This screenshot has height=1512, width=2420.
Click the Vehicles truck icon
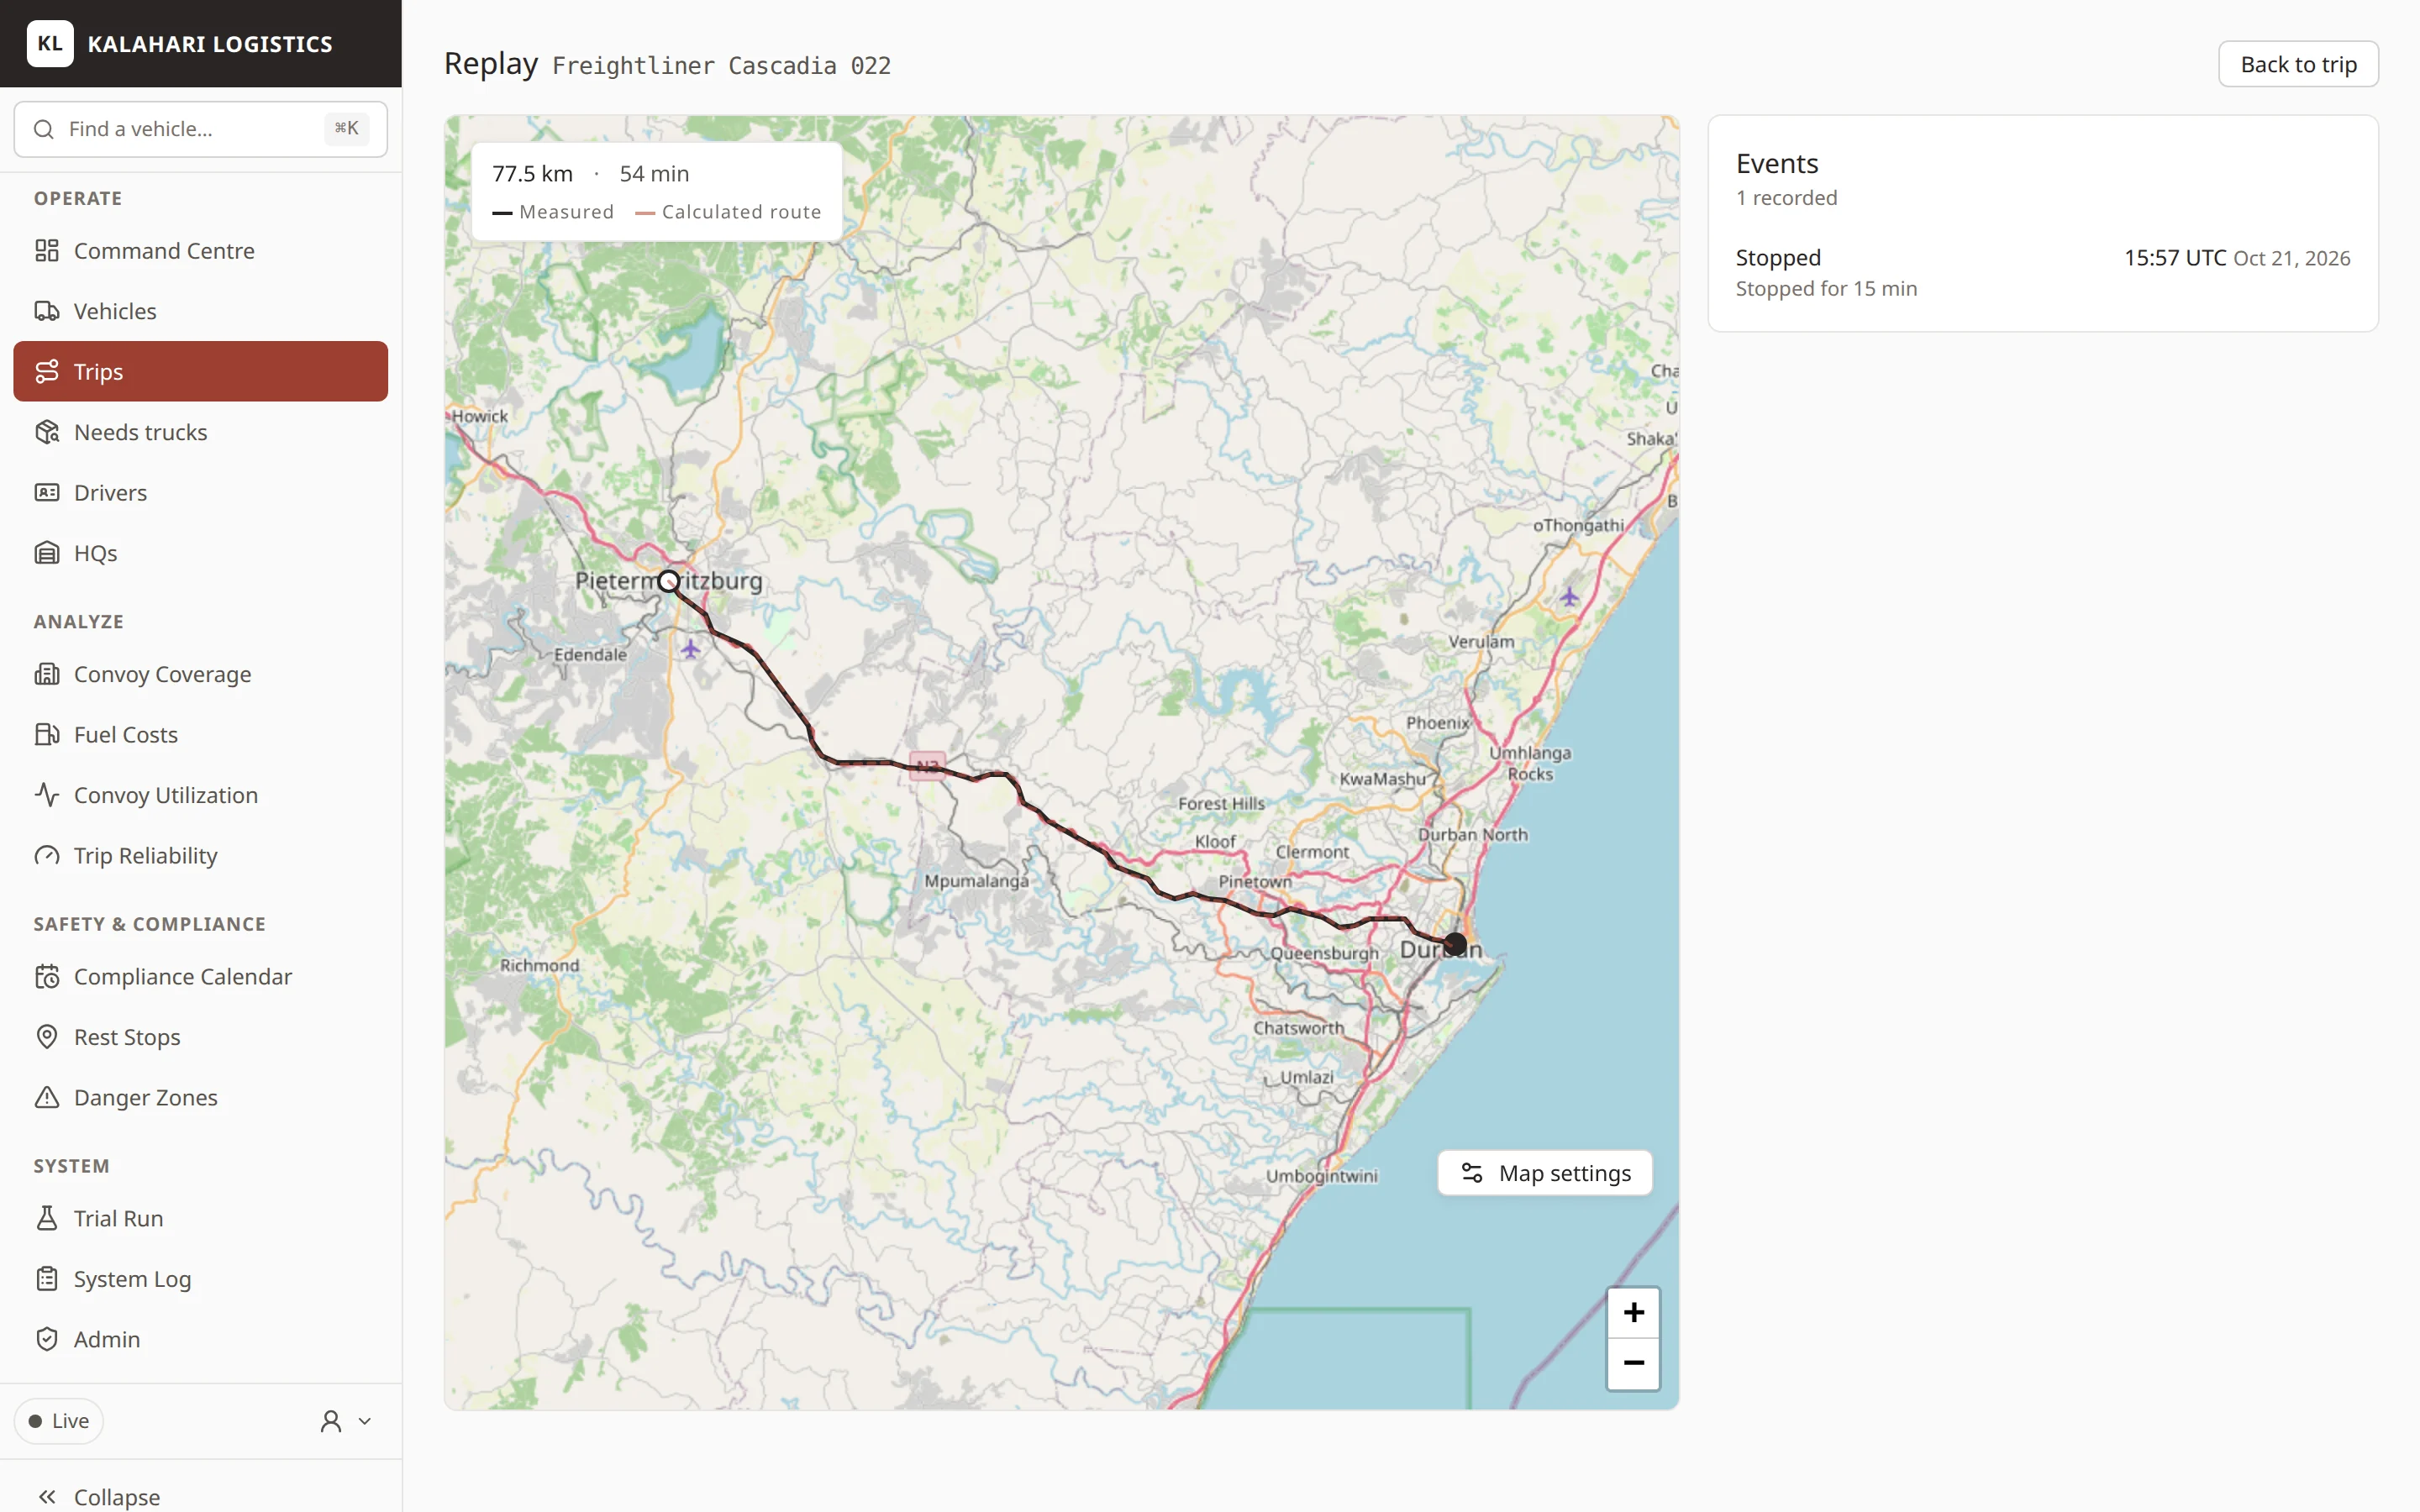click(x=47, y=311)
